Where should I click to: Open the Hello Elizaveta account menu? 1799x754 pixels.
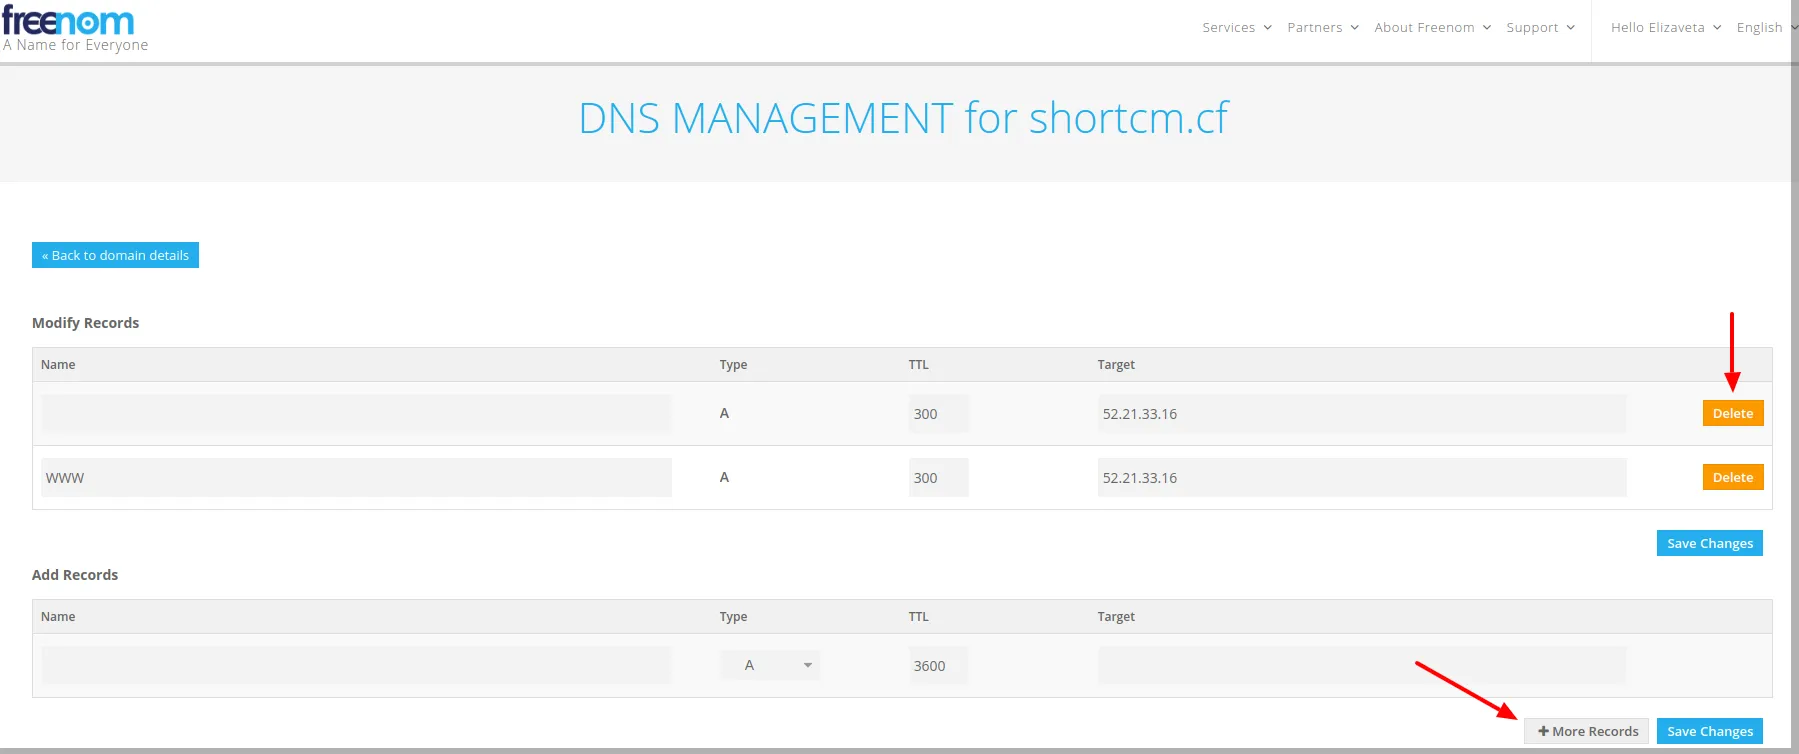(1666, 28)
